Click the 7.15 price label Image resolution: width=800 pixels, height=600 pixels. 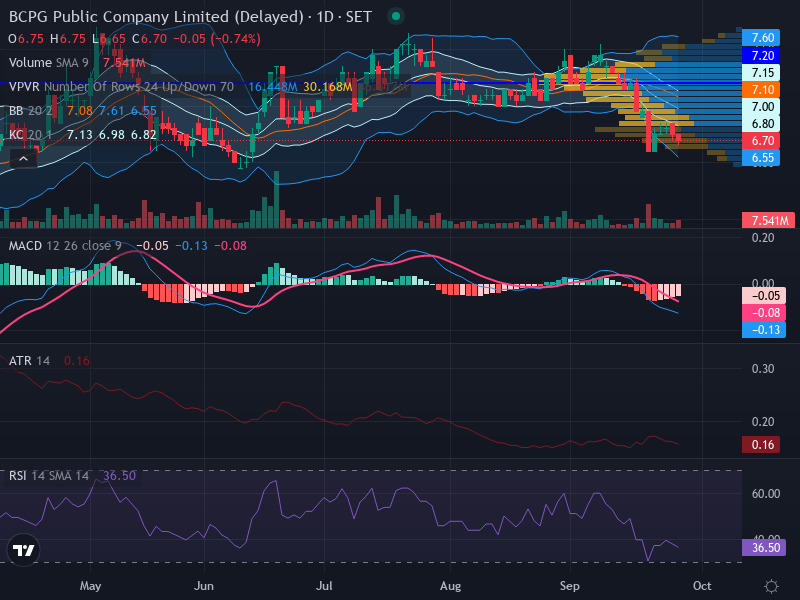761,72
